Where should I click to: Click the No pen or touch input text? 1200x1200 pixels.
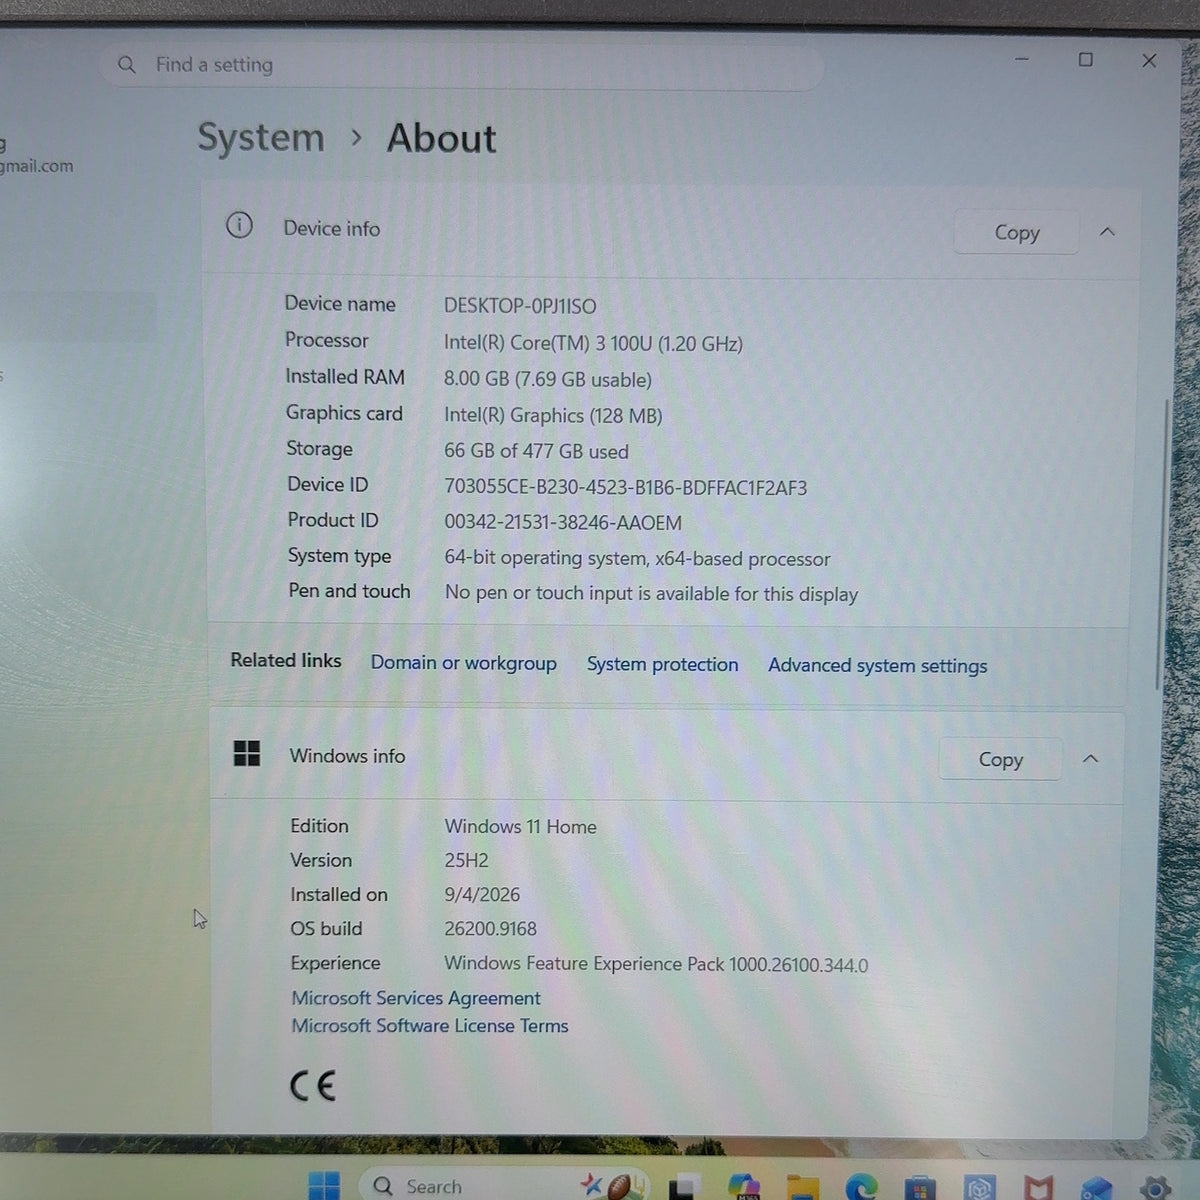click(x=651, y=594)
